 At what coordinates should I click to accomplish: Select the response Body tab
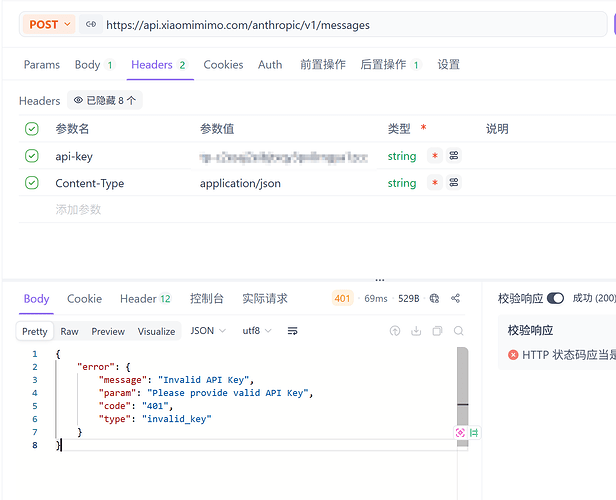click(37, 299)
